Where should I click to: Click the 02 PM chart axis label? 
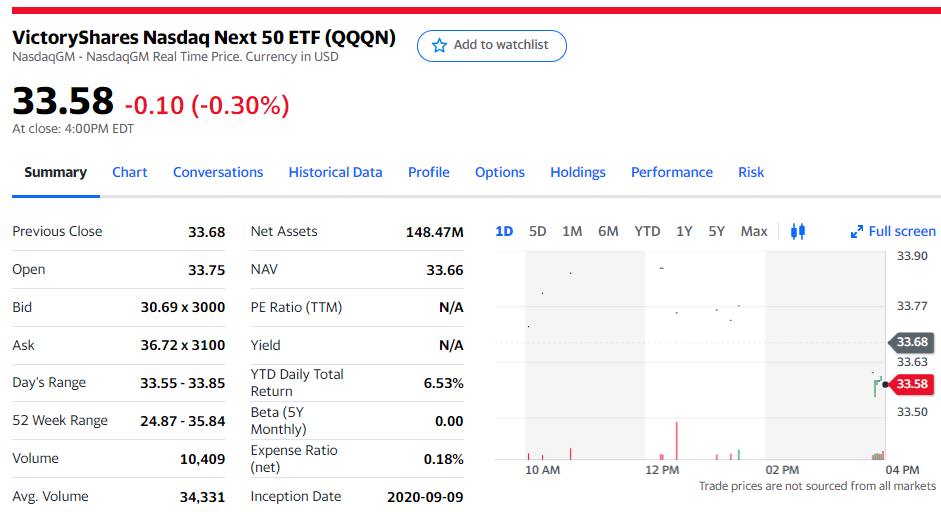[x=783, y=470]
